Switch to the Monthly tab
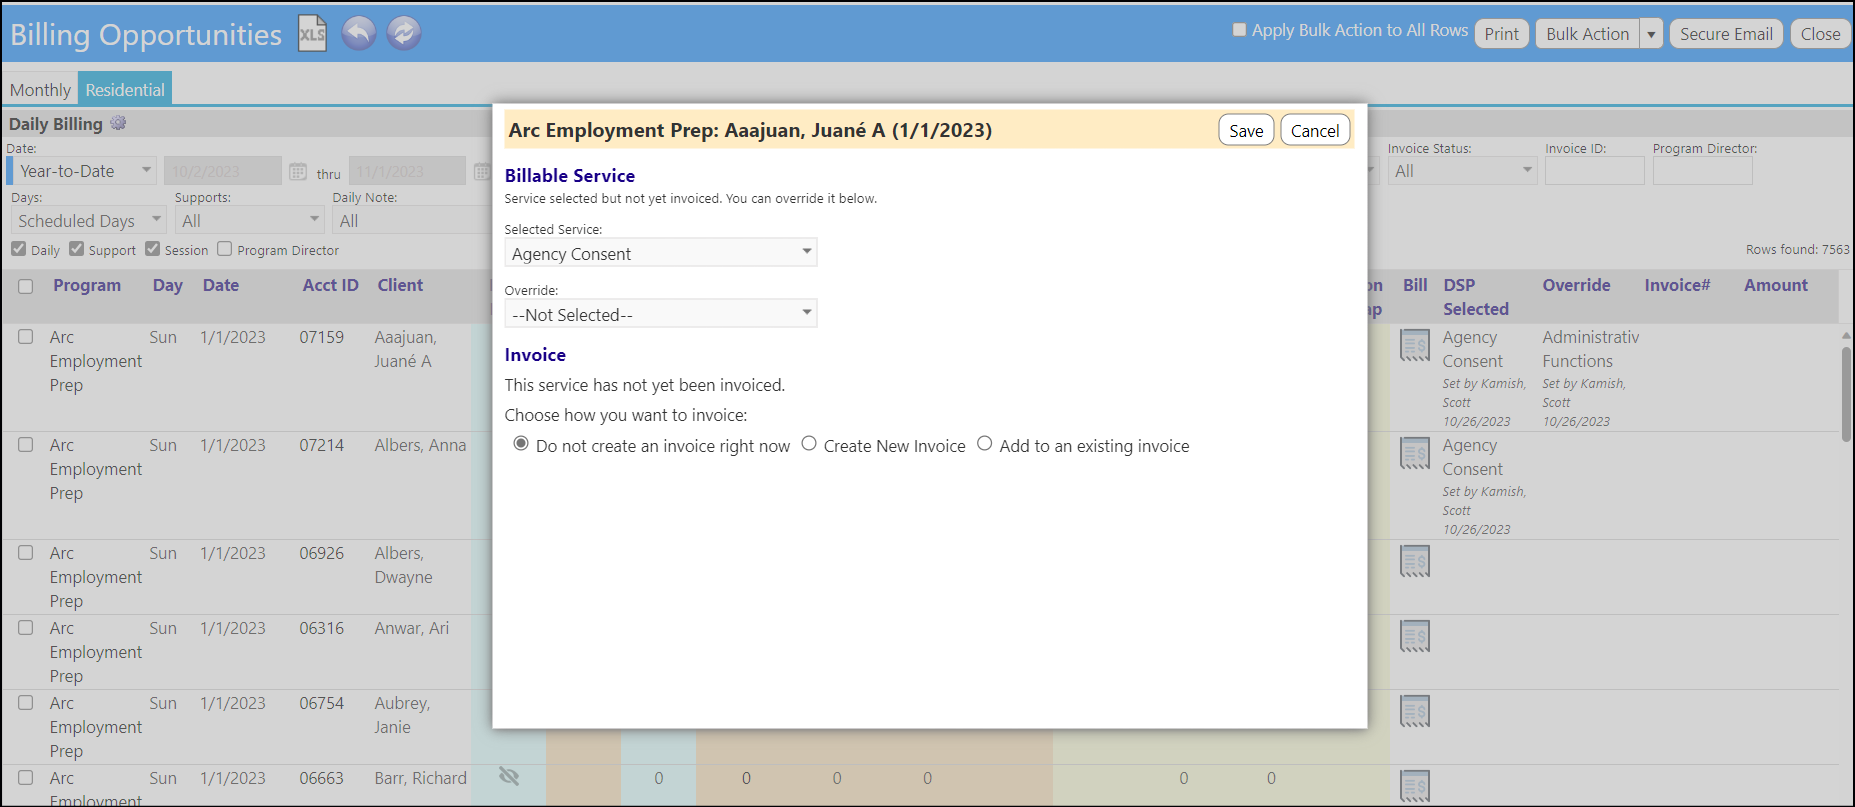This screenshot has width=1855, height=807. pyautogui.click(x=40, y=89)
